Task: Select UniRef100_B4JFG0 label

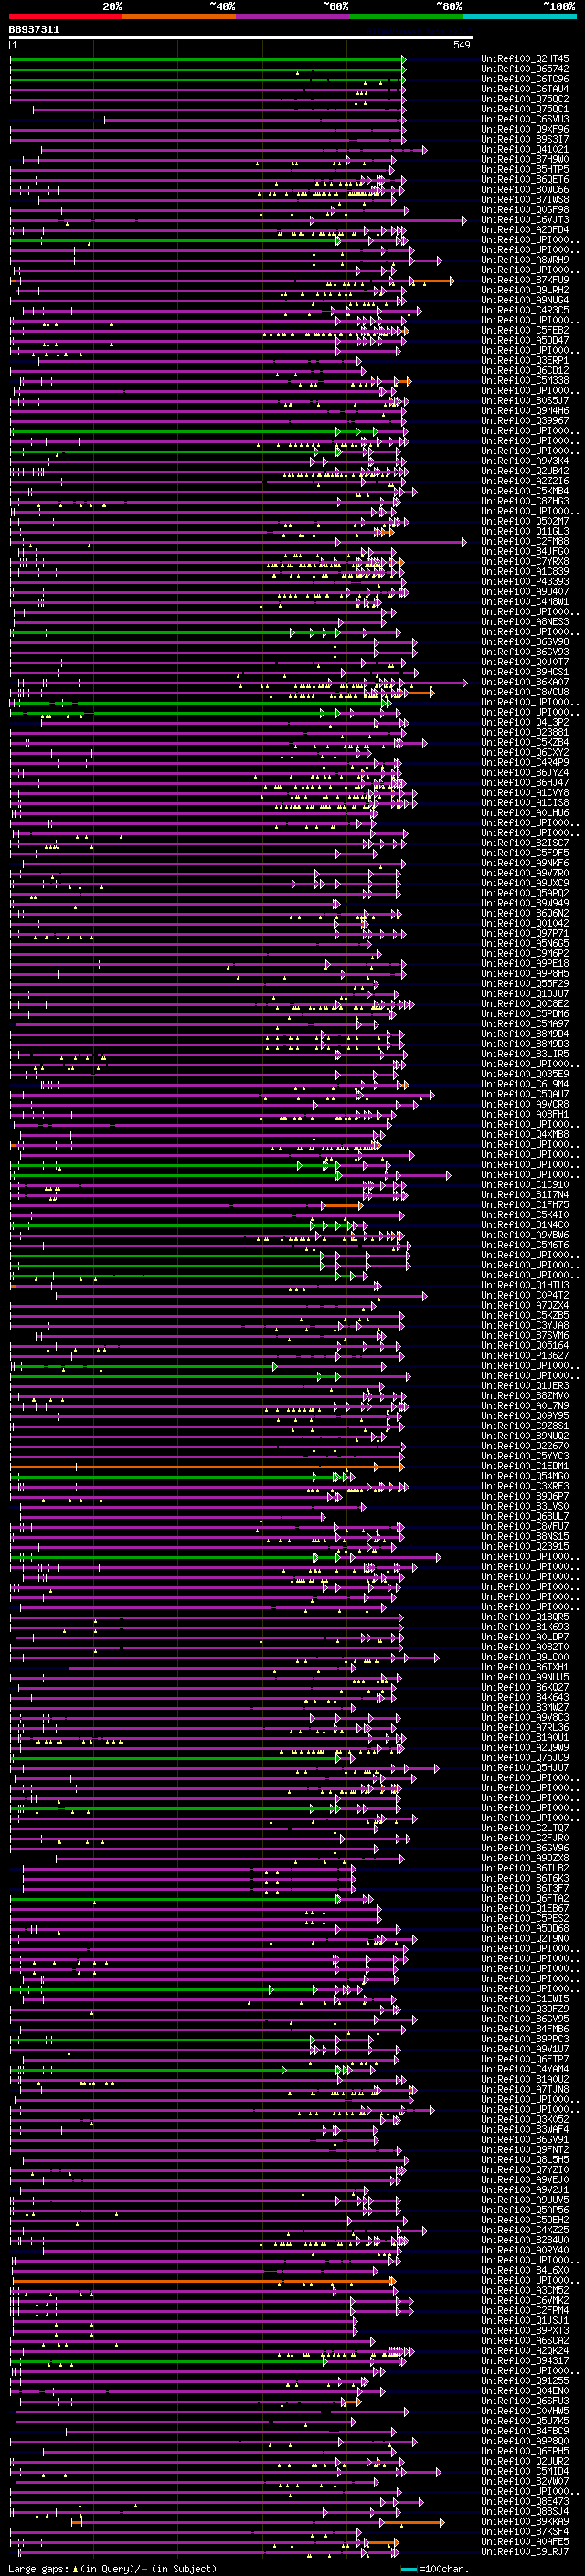Action: coord(524,552)
